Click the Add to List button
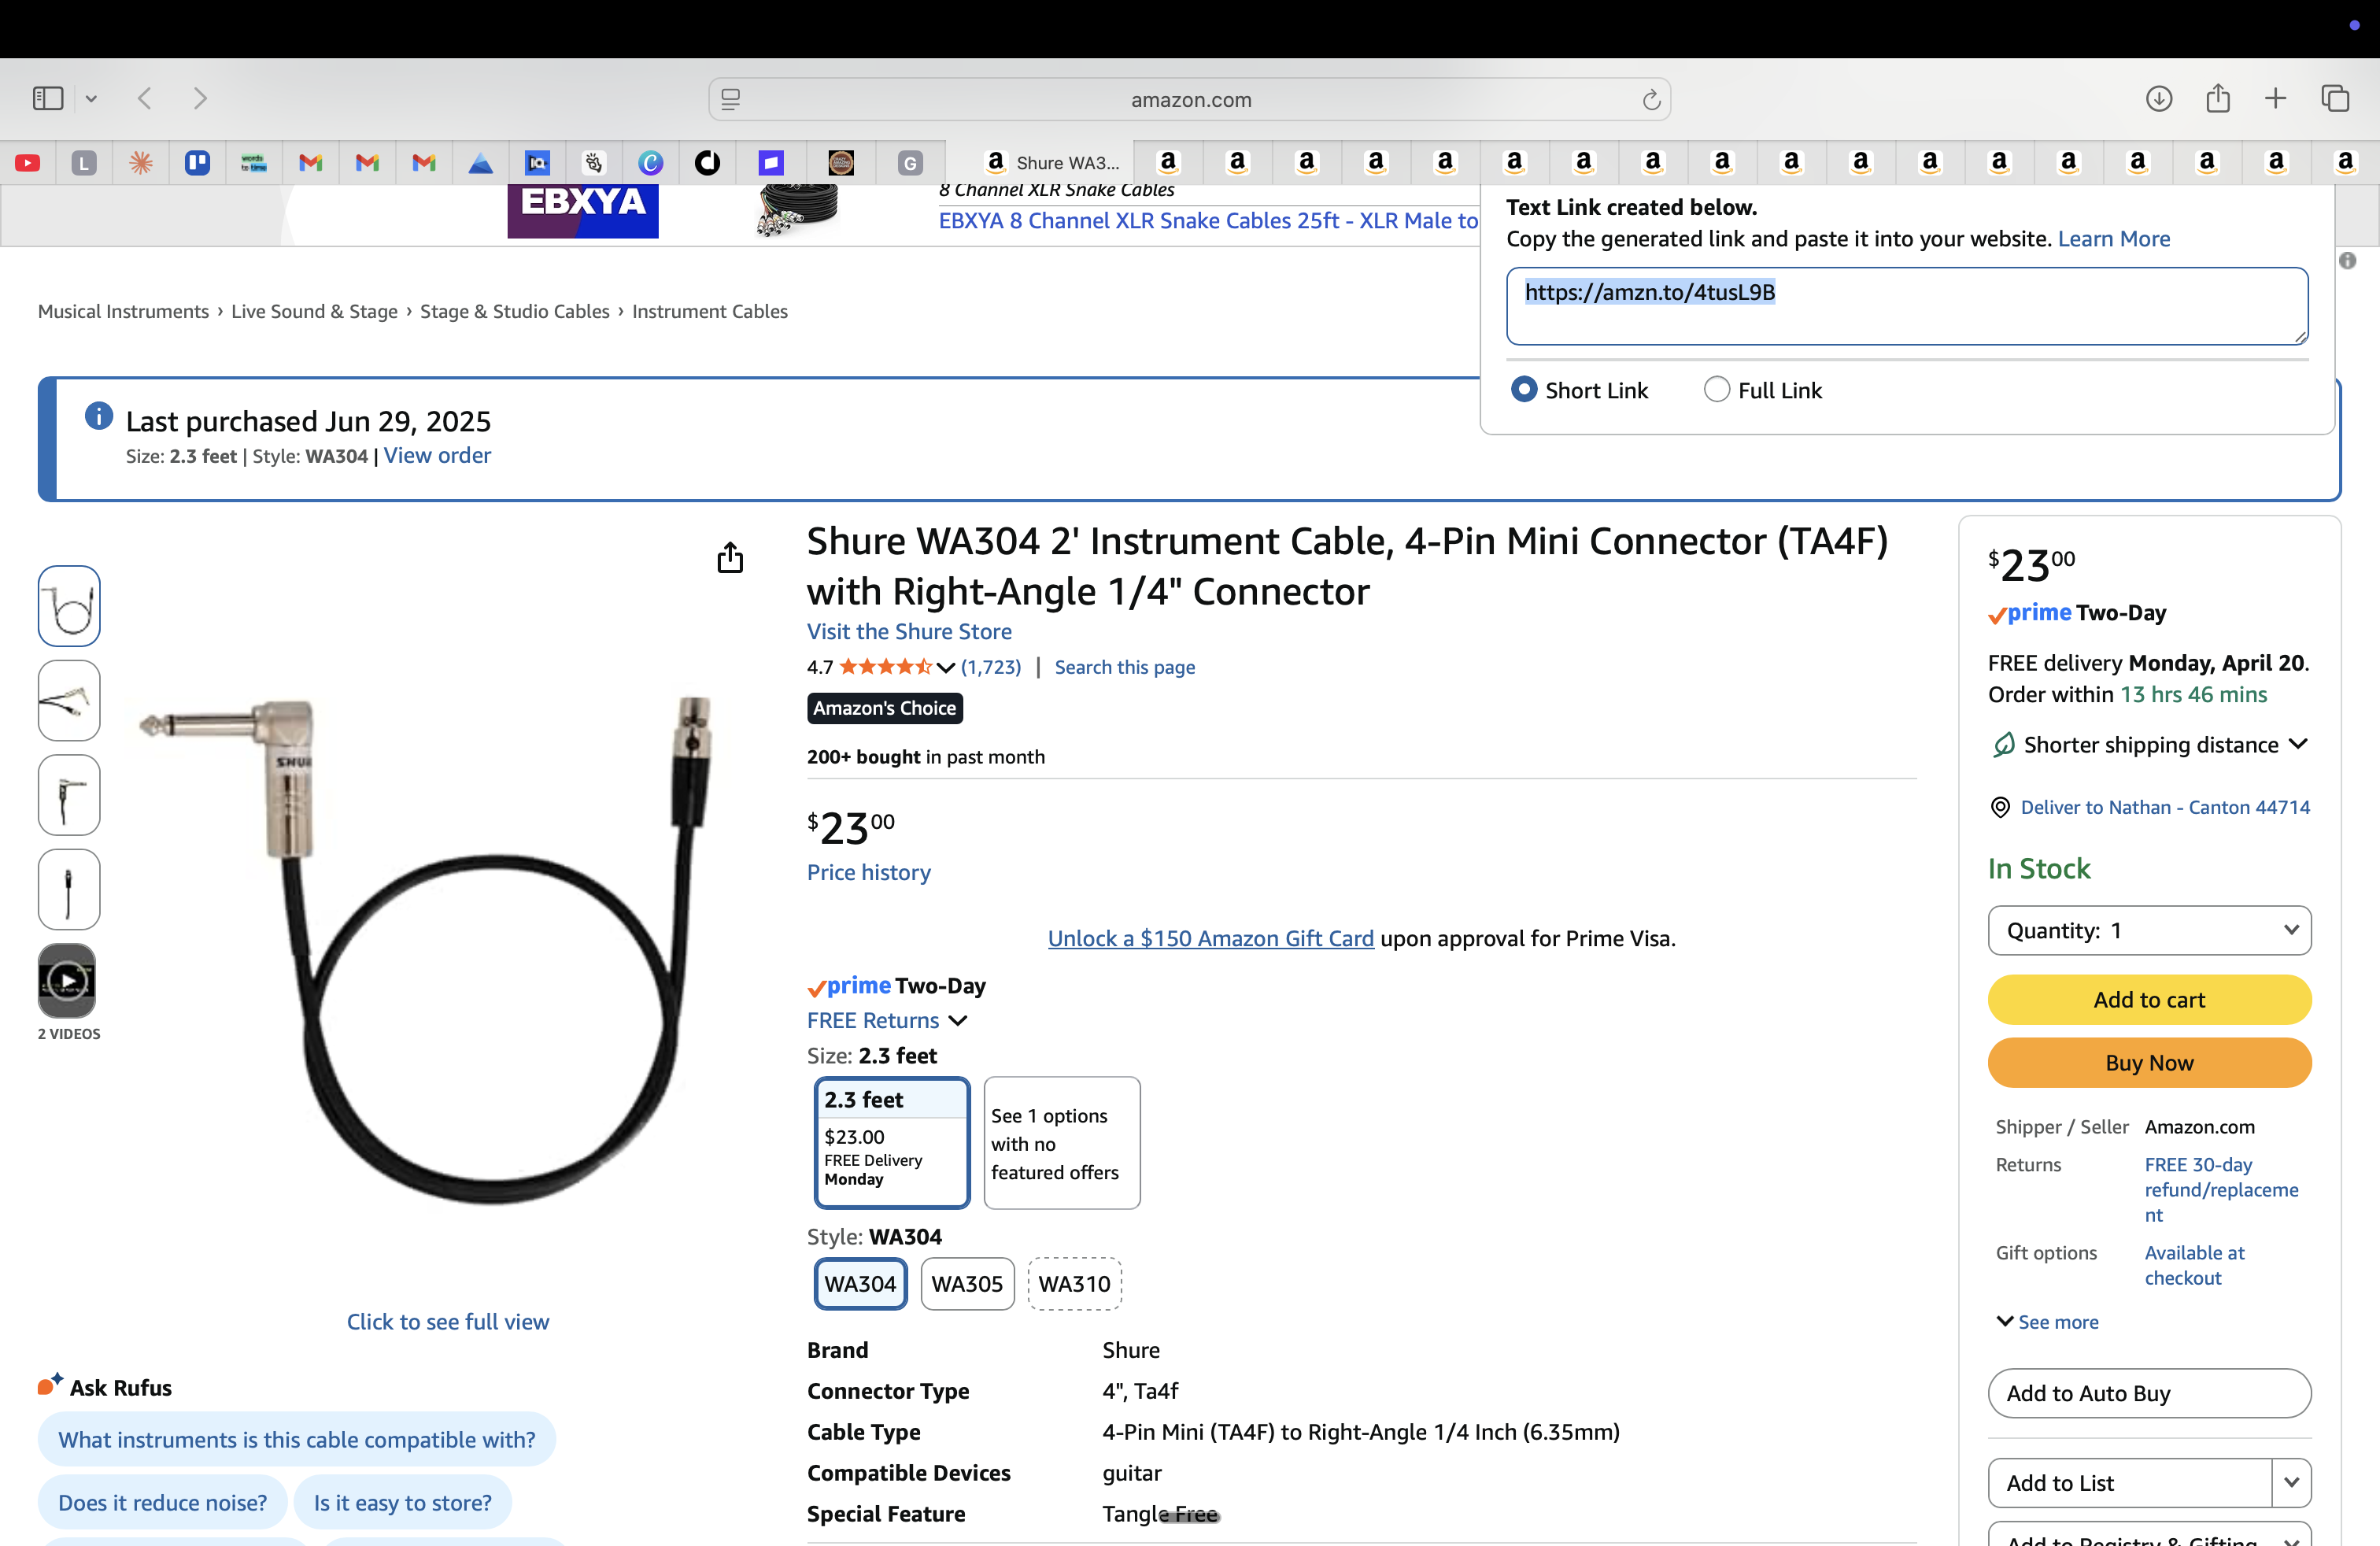The image size is (2380, 1546). 2130,1483
